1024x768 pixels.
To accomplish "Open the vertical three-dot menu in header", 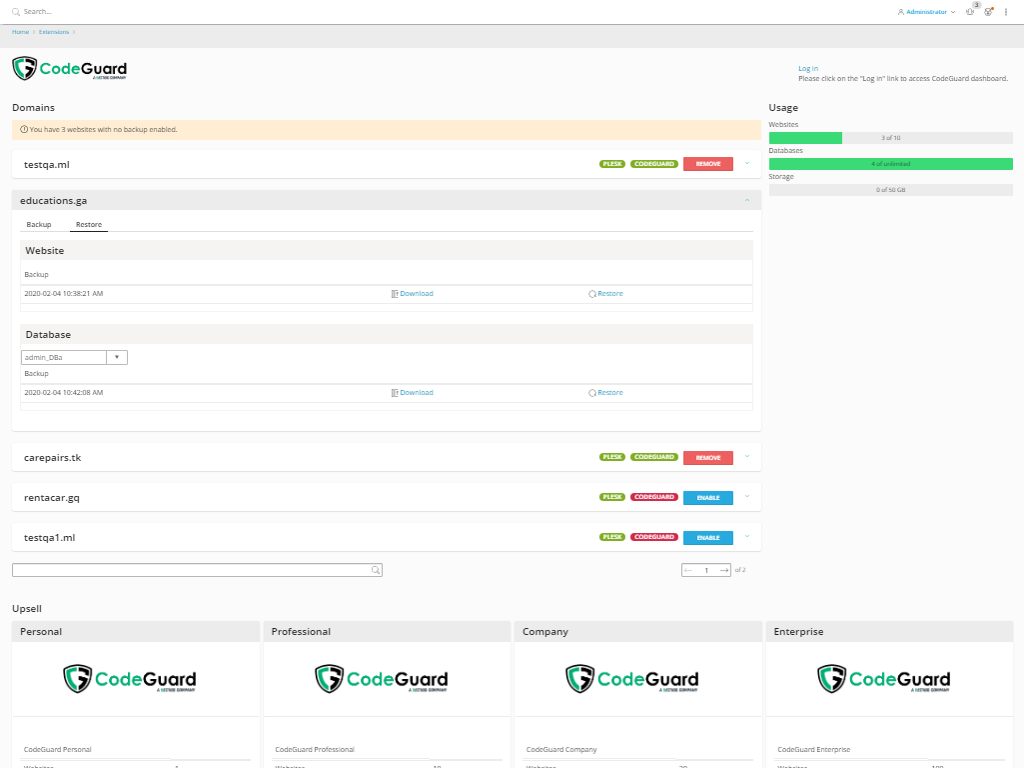I will pyautogui.click(x=1006, y=12).
